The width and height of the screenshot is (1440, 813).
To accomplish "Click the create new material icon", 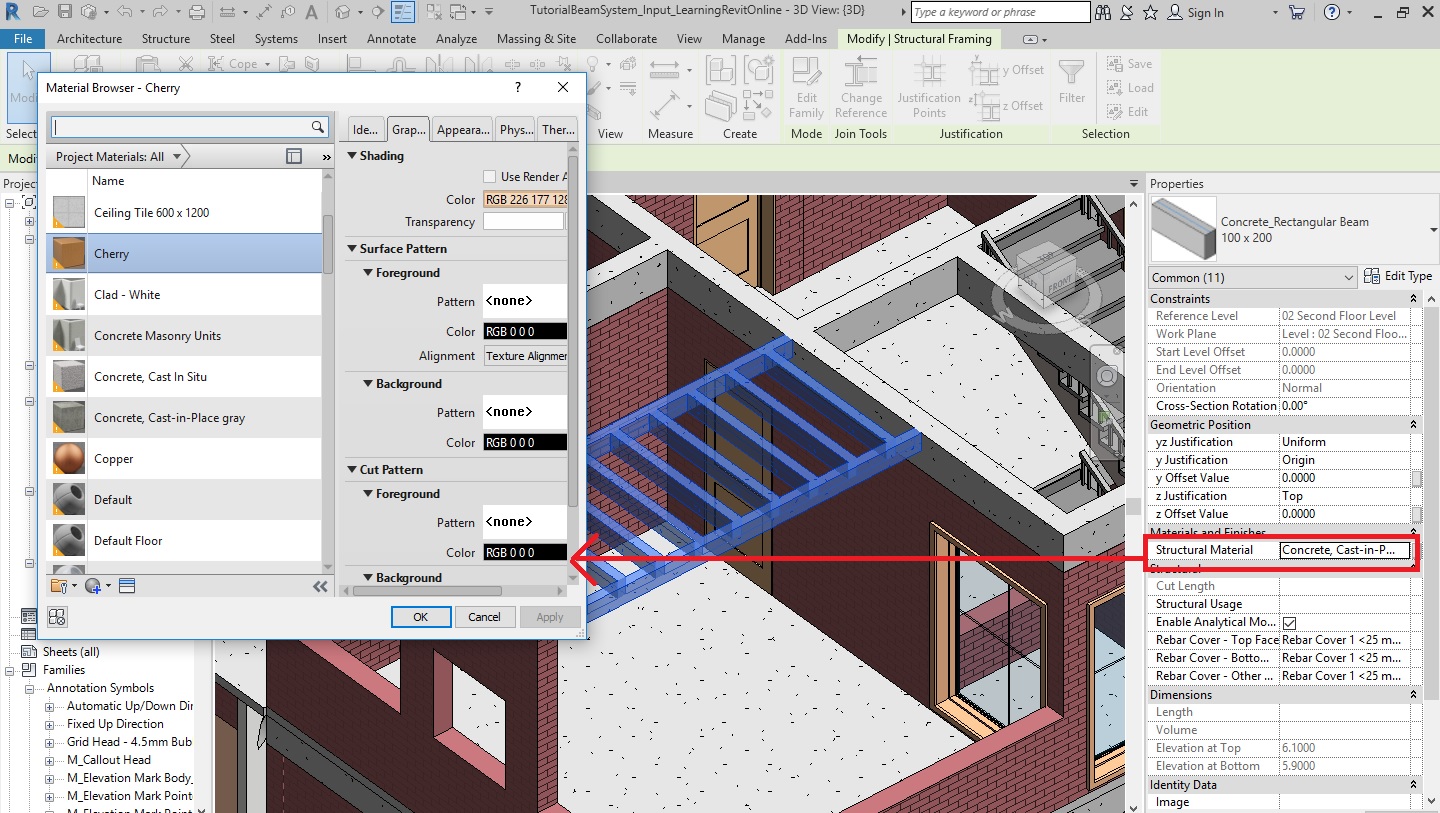I will point(93,586).
